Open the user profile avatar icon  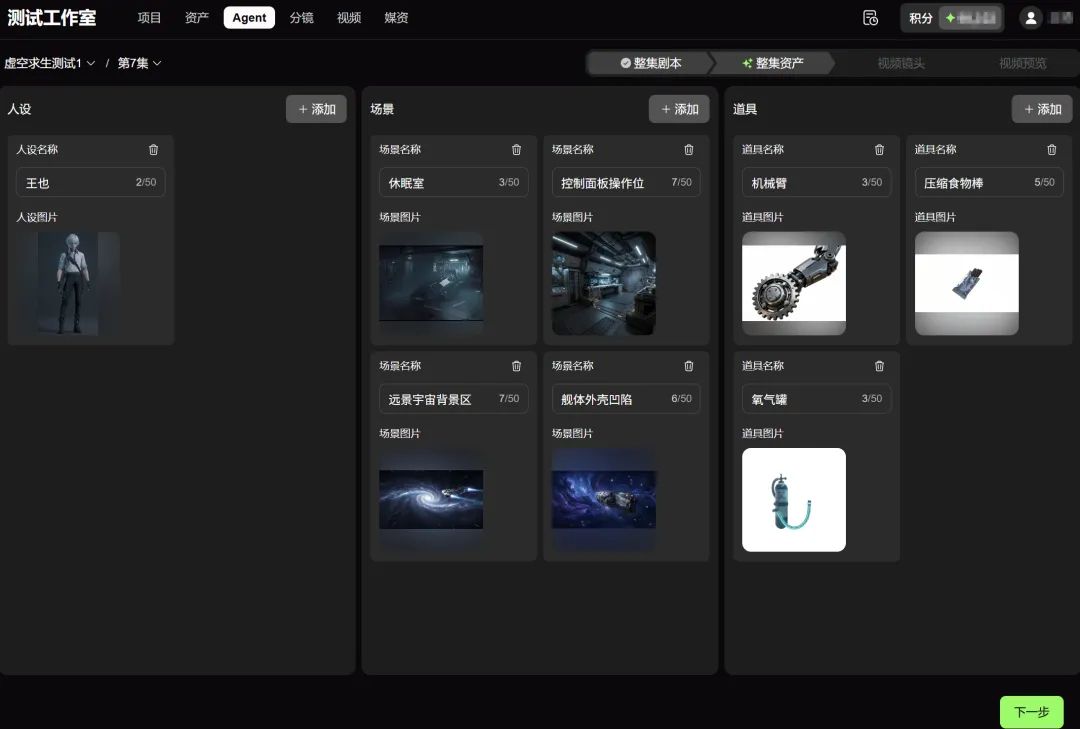[x=1030, y=17]
